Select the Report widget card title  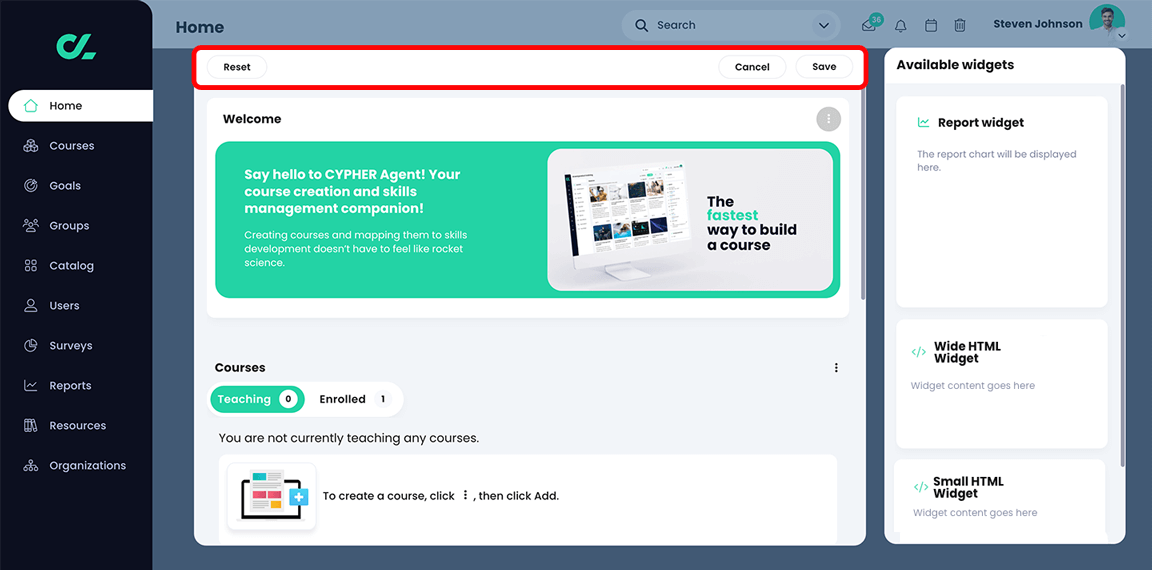coord(981,123)
